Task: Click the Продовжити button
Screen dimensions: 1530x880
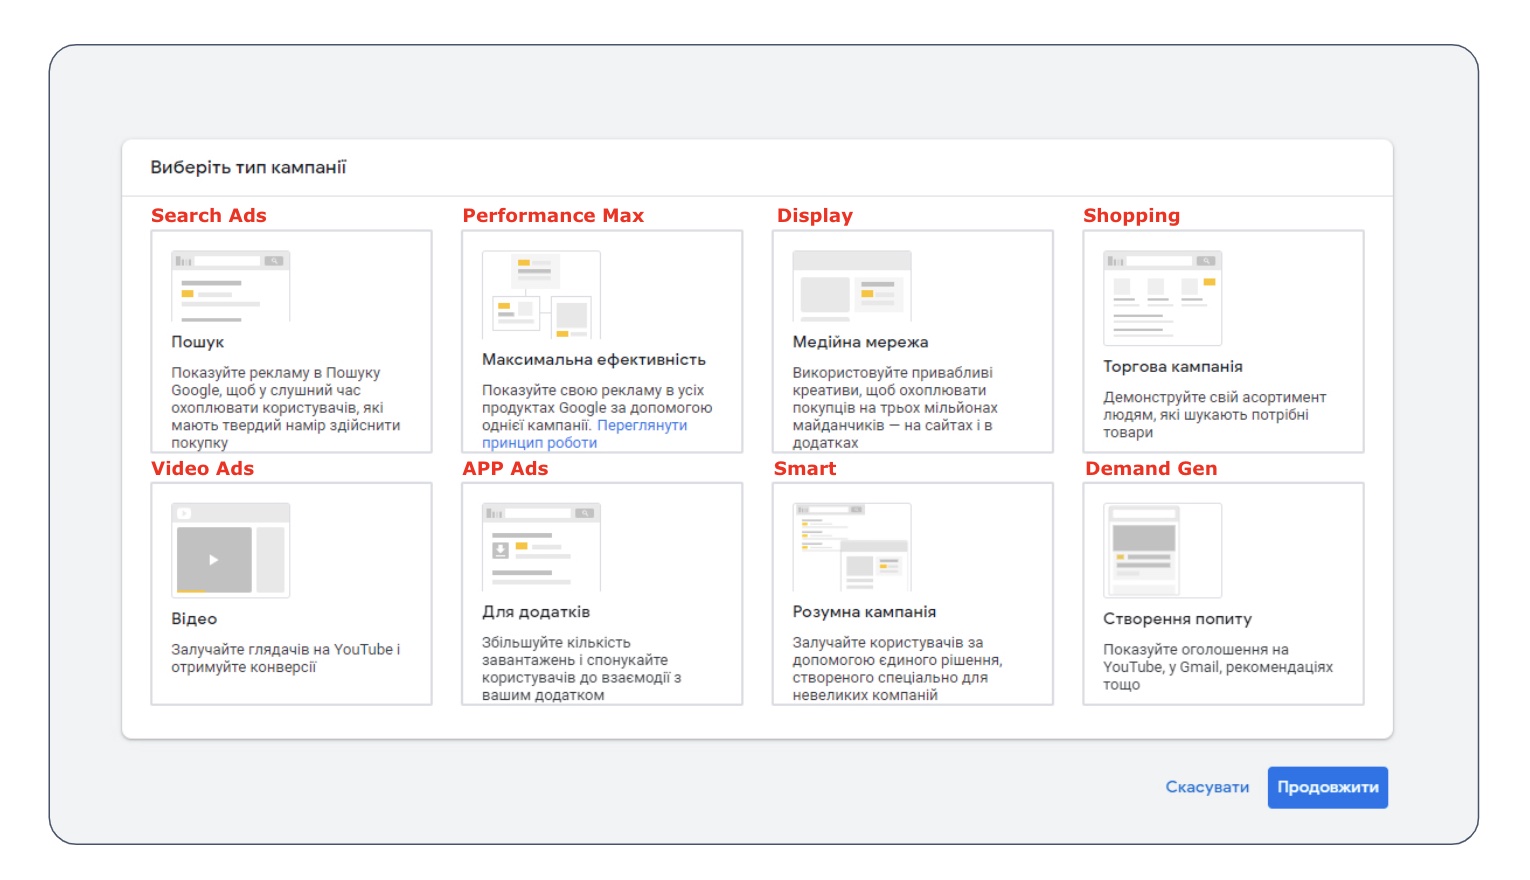Action: tap(1327, 787)
